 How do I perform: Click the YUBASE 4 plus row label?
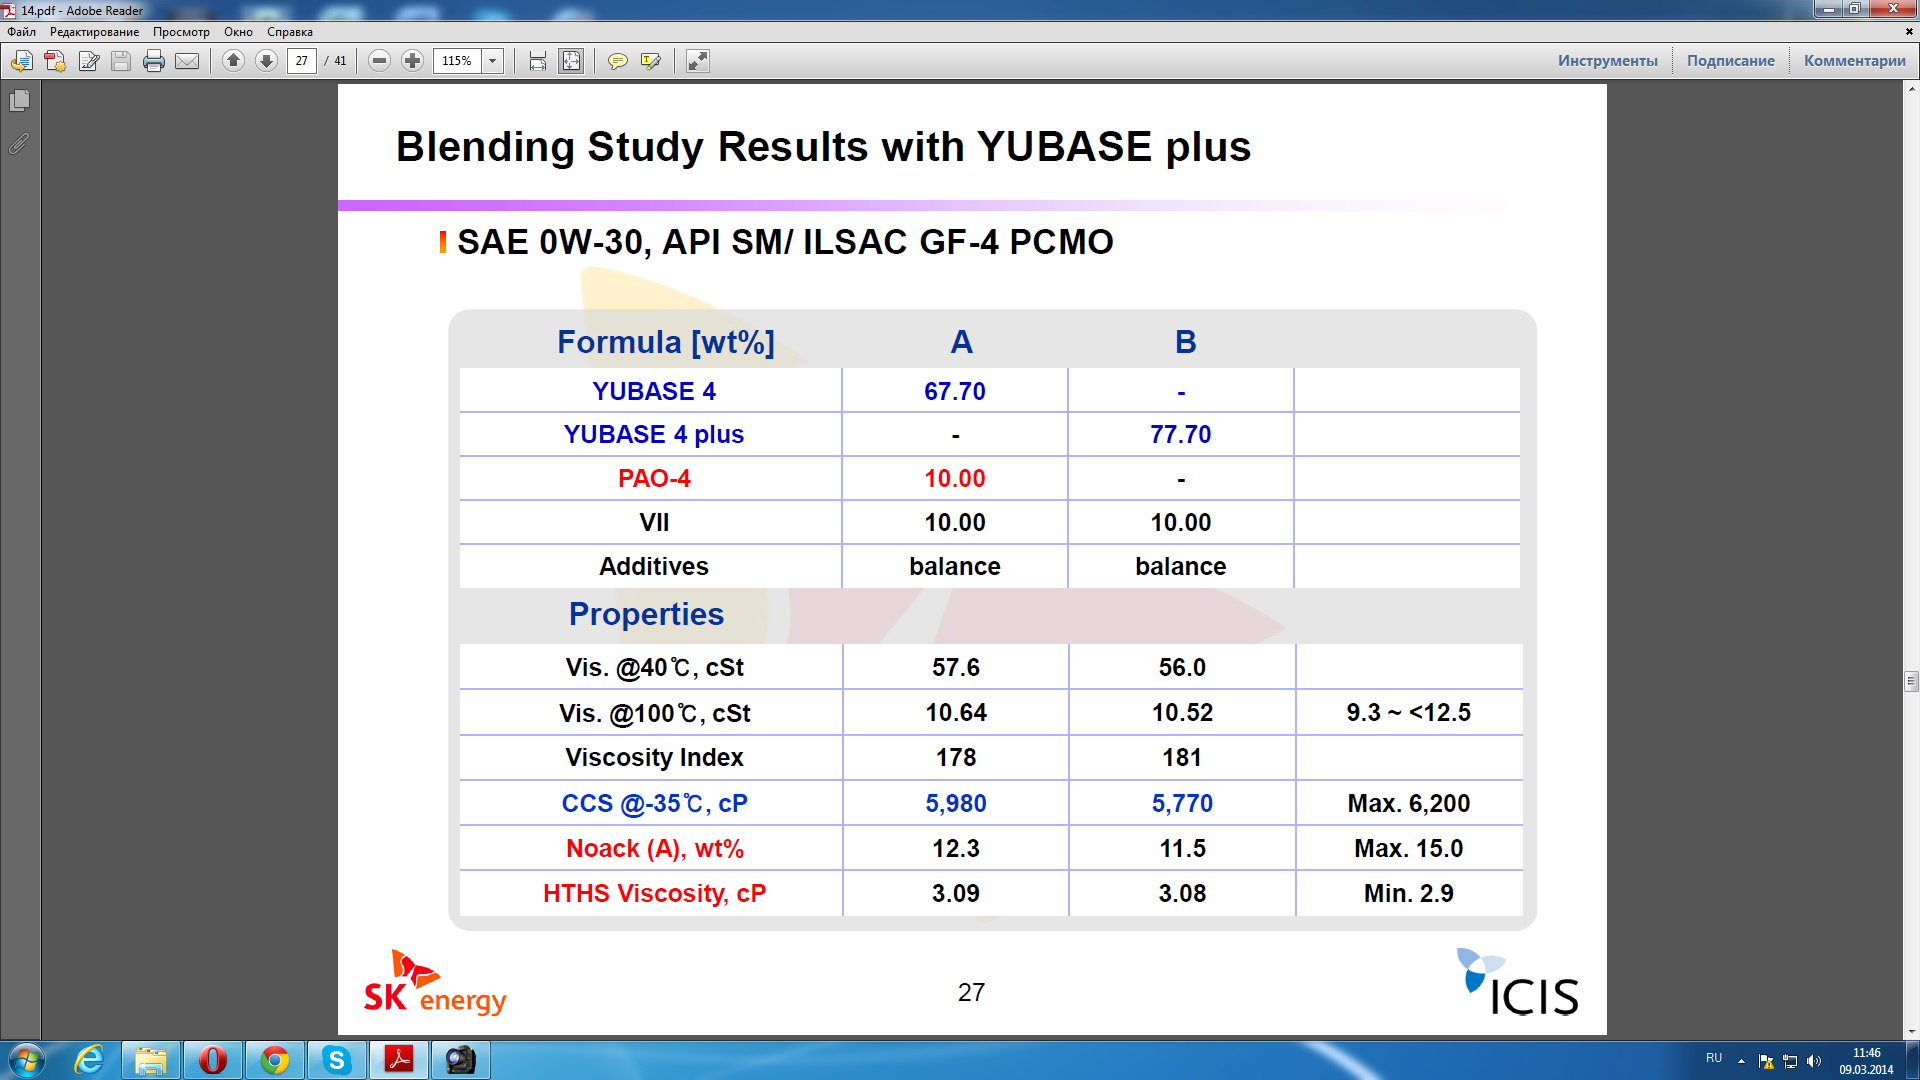654,434
